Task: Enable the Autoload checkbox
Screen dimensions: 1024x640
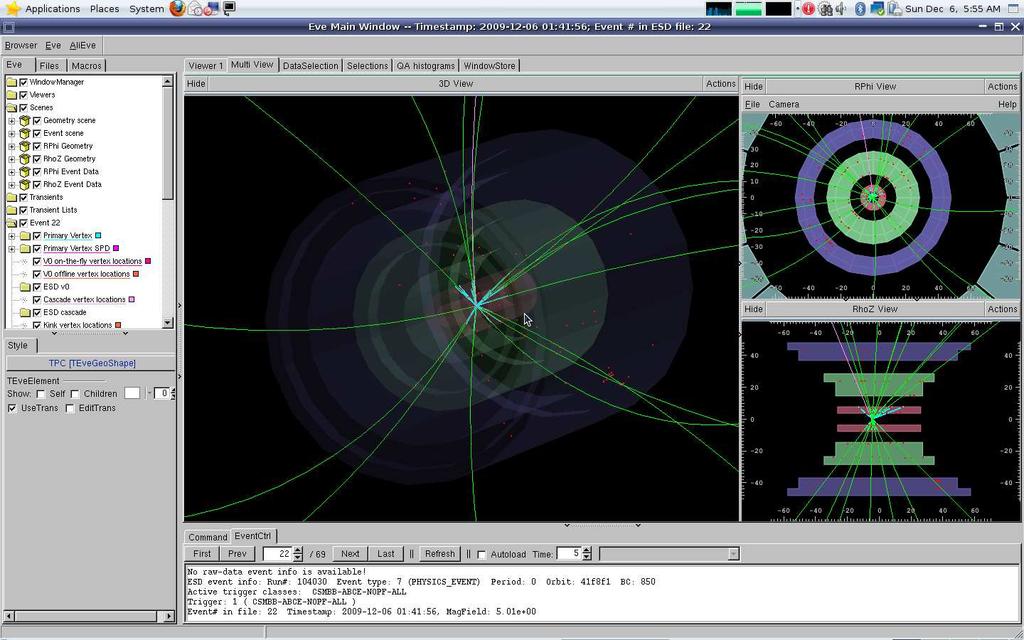Action: pyautogui.click(x=481, y=554)
